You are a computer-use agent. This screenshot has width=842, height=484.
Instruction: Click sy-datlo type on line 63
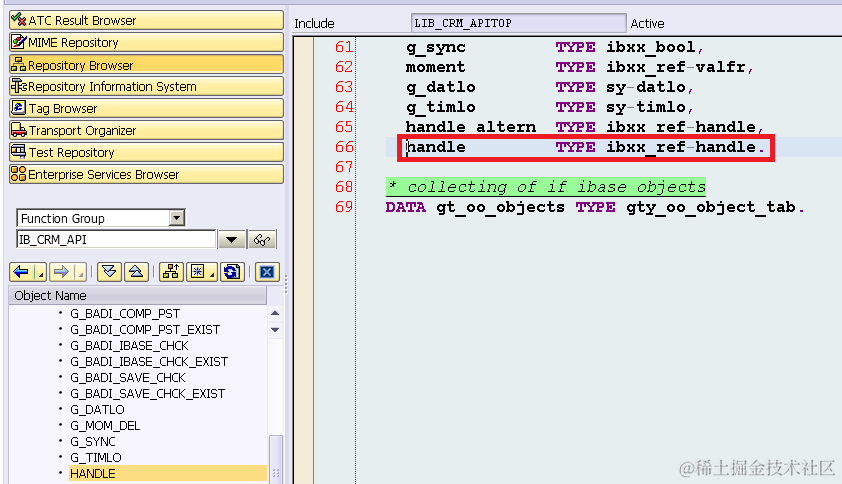point(646,87)
